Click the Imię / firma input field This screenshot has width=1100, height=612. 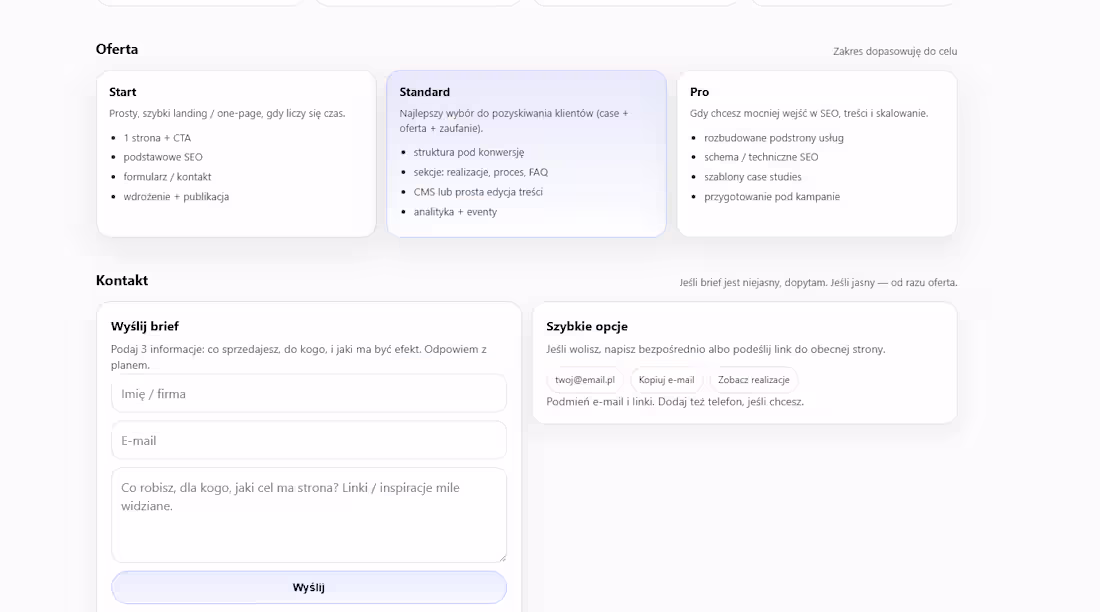point(308,394)
